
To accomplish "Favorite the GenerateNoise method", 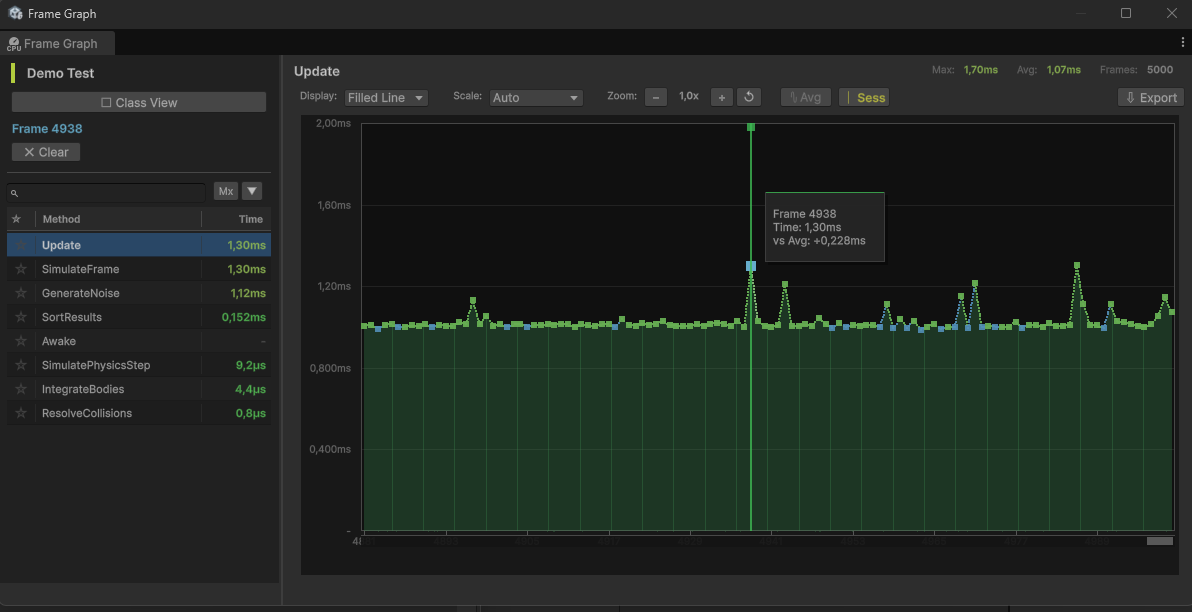I will pyautogui.click(x=21, y=293).
